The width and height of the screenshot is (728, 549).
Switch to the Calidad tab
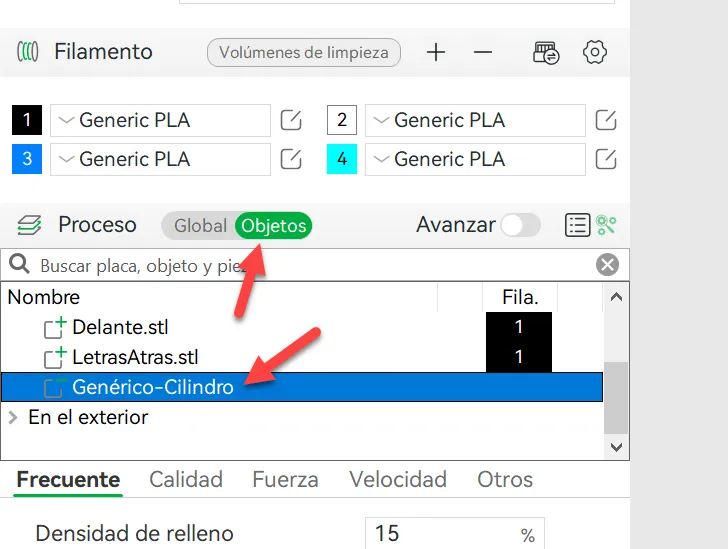click(186, 479)
